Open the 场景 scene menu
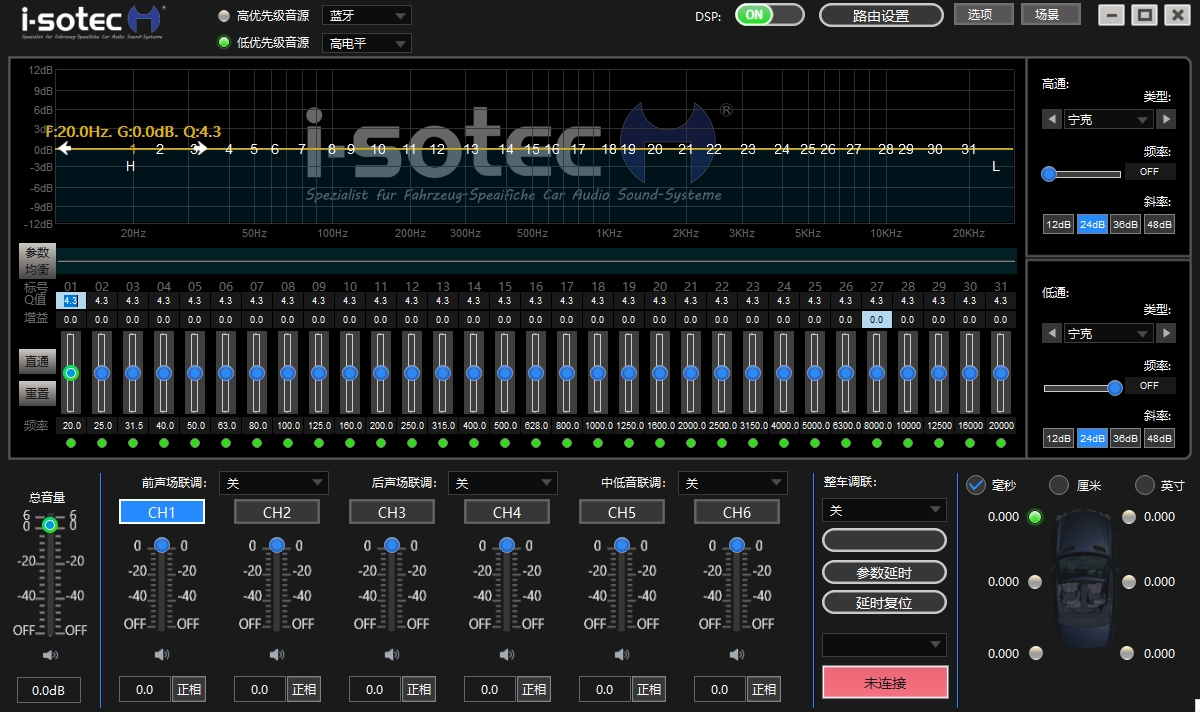Image resolution: width=1200 pixels, height=712 pixels. (x=1051, y=15)
